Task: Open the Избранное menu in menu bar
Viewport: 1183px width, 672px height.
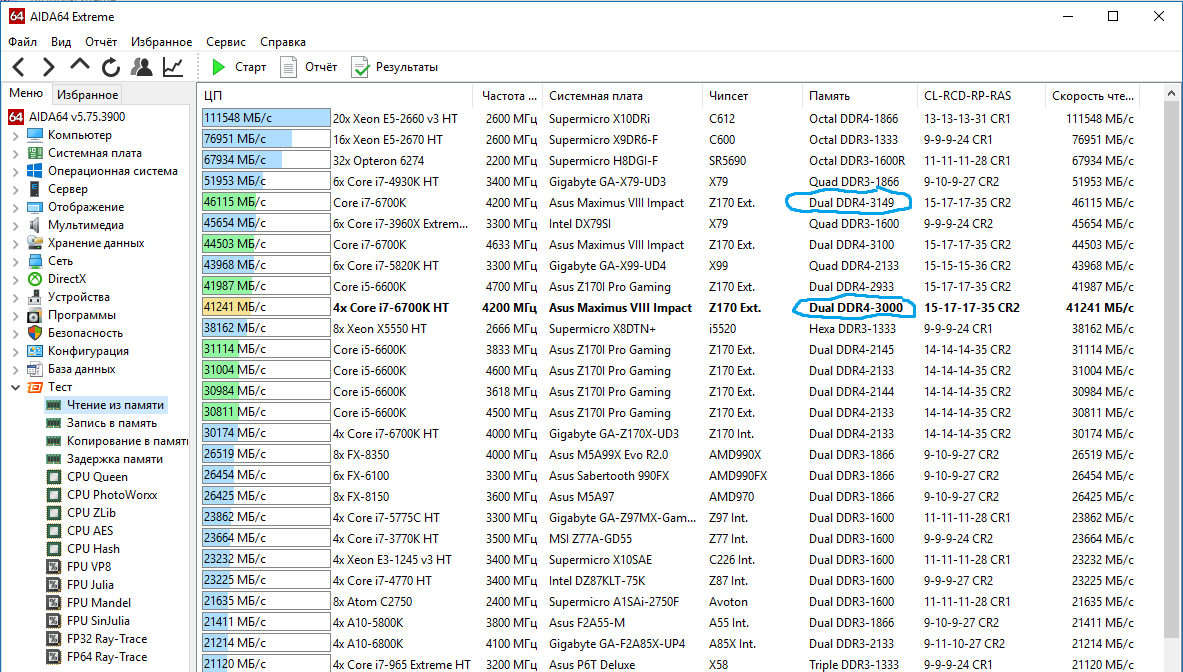Action: (x=161, y=41)
